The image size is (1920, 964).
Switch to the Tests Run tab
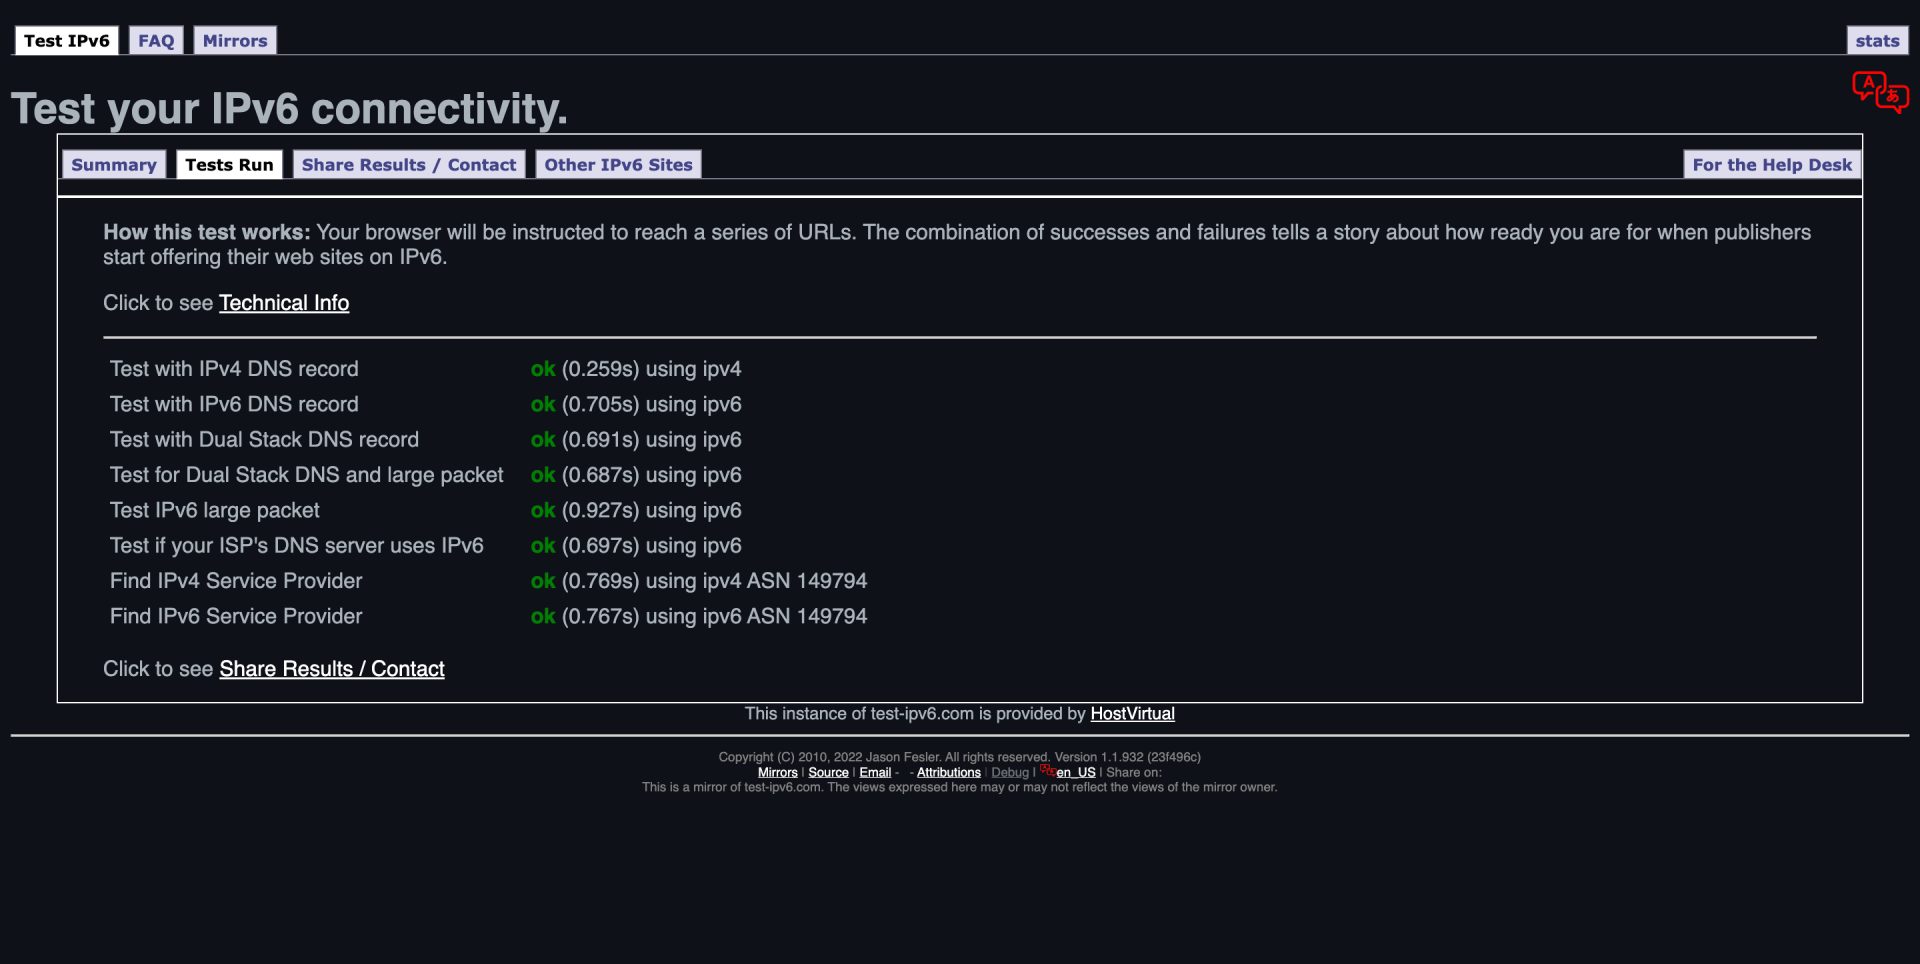point(230,164)
